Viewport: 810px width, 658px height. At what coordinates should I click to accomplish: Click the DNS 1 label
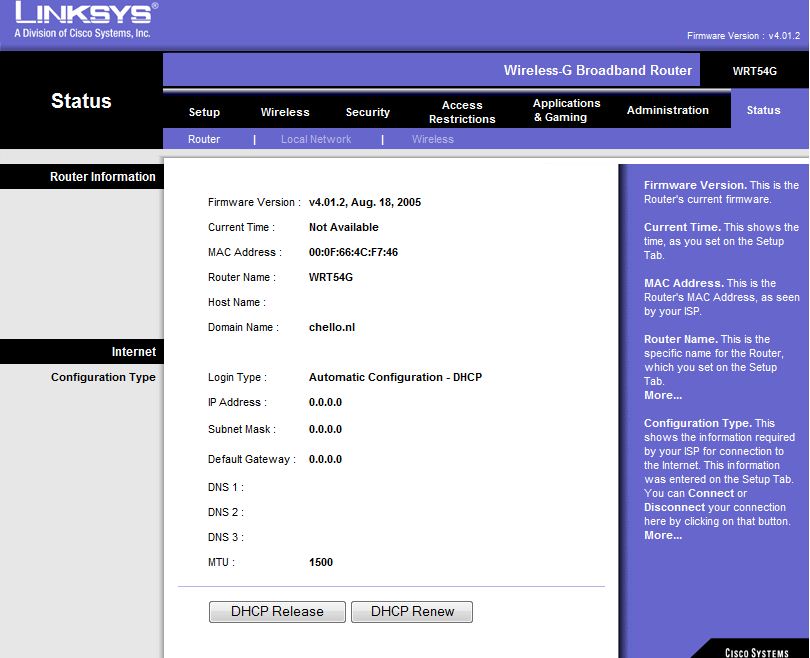[226, 487]
